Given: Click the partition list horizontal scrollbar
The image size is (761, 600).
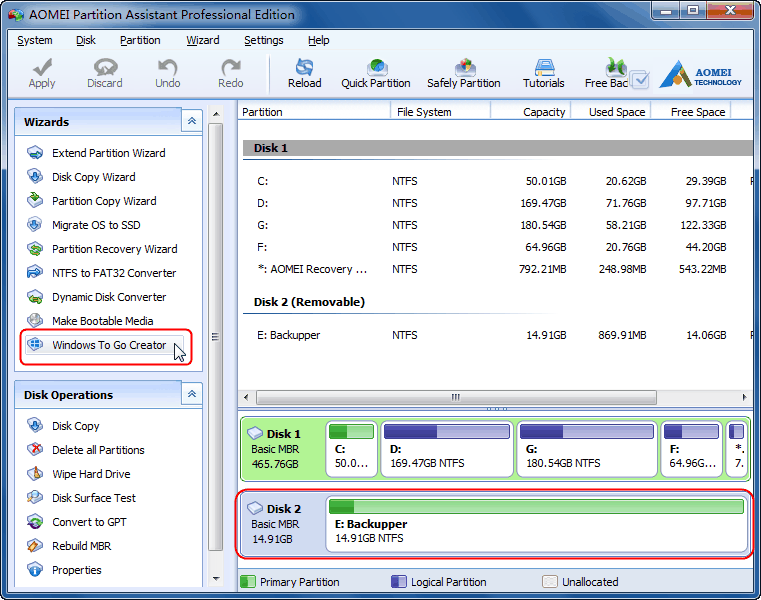Looking at the screenshot, I should [456, 398].
